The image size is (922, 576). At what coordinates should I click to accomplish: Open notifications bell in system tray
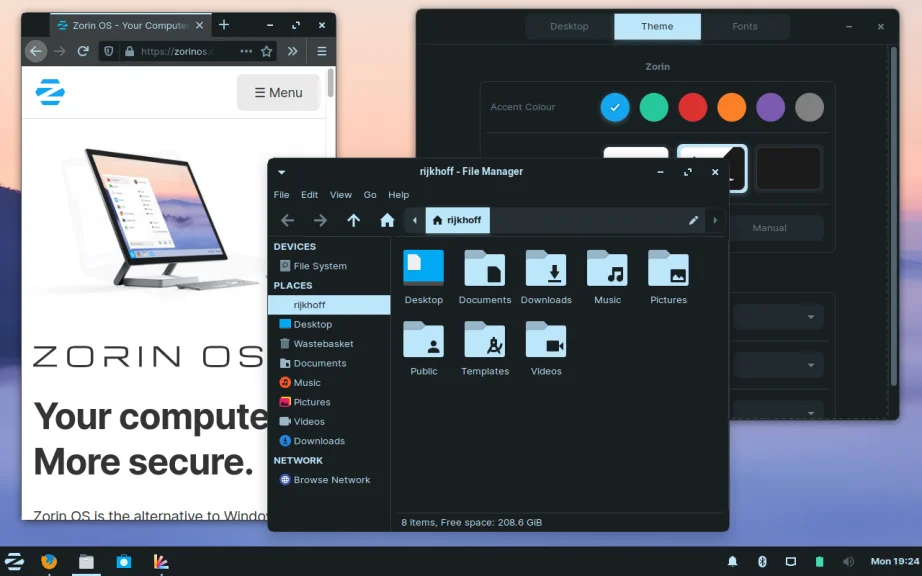tap(733, 561)
